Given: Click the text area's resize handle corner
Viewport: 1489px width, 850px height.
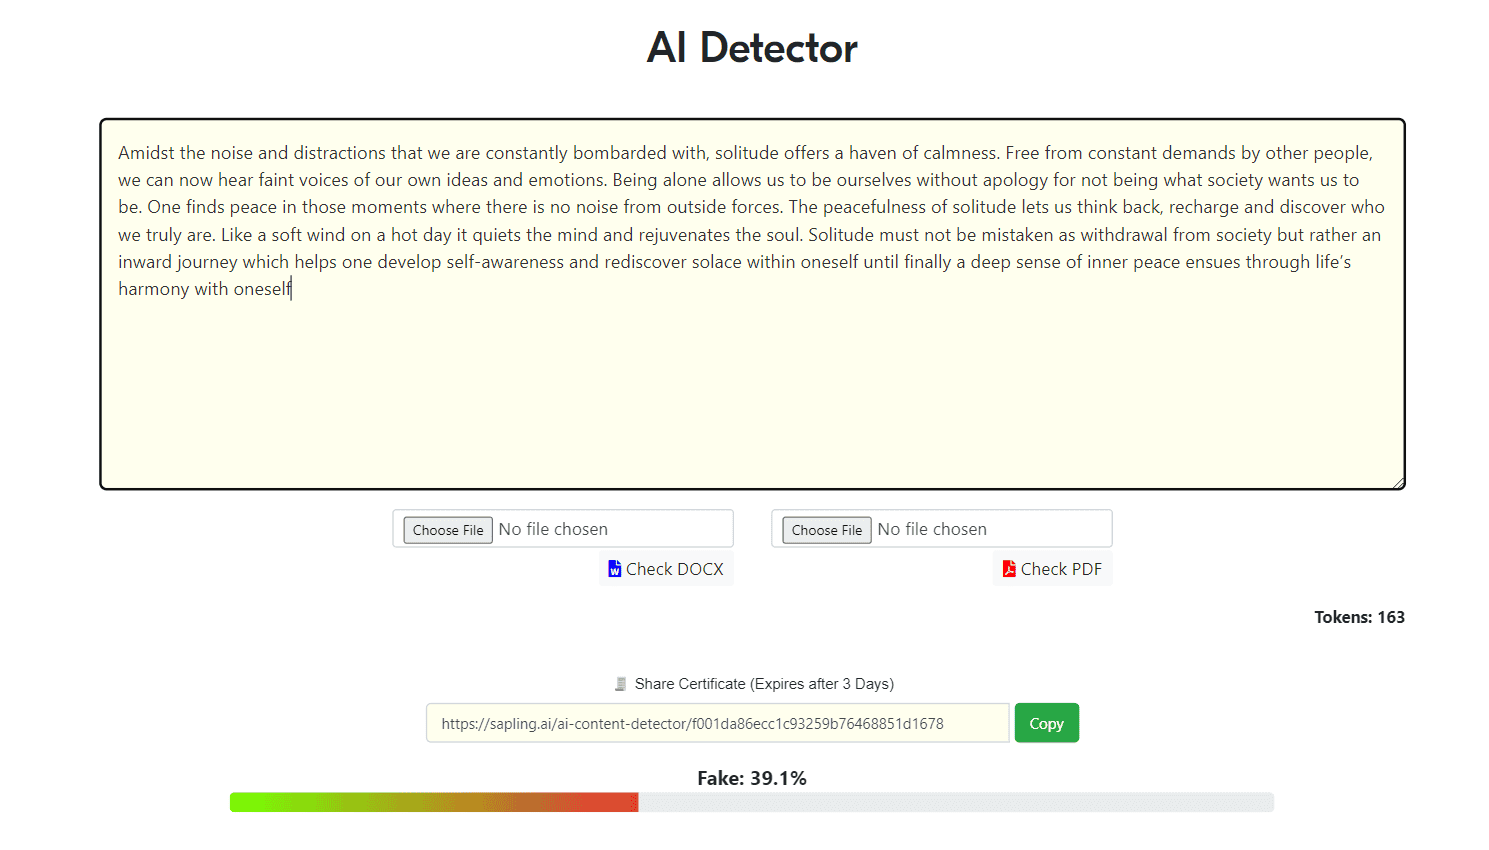Looking at the screenshot, I should pyautogui.click(x=1398, y=483).
